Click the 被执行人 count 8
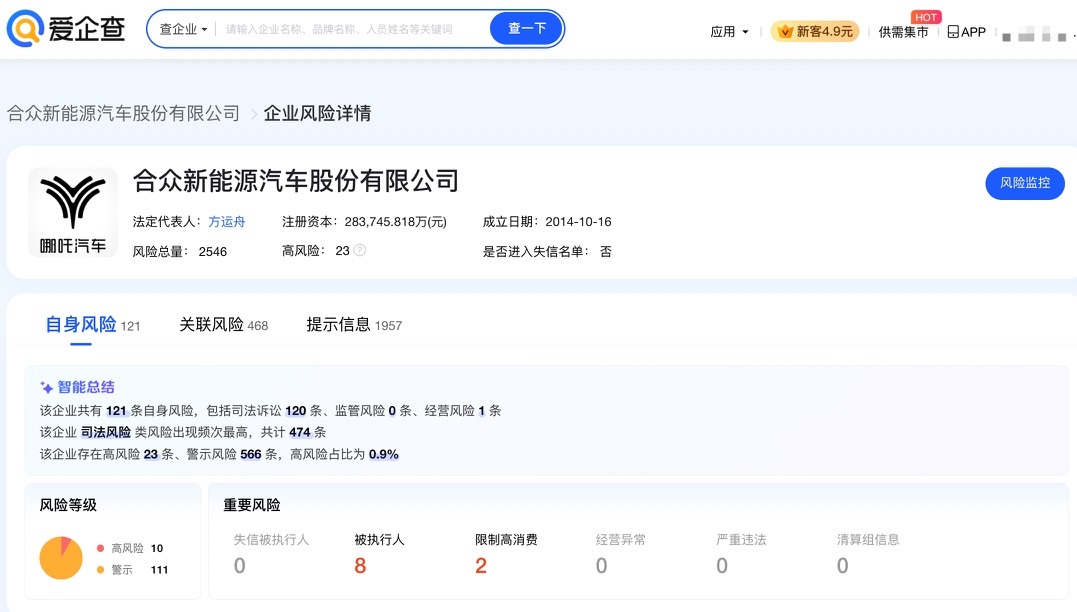1077x612 pixels. coord(361,566)
